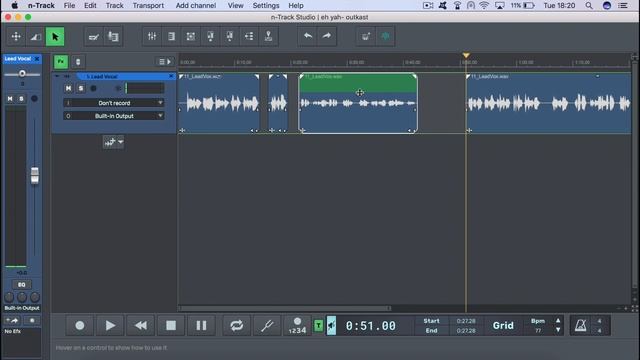Close the Lead Vocal track header
The height and width of the screenshot is (360, 640).
[x=171, y=76]
